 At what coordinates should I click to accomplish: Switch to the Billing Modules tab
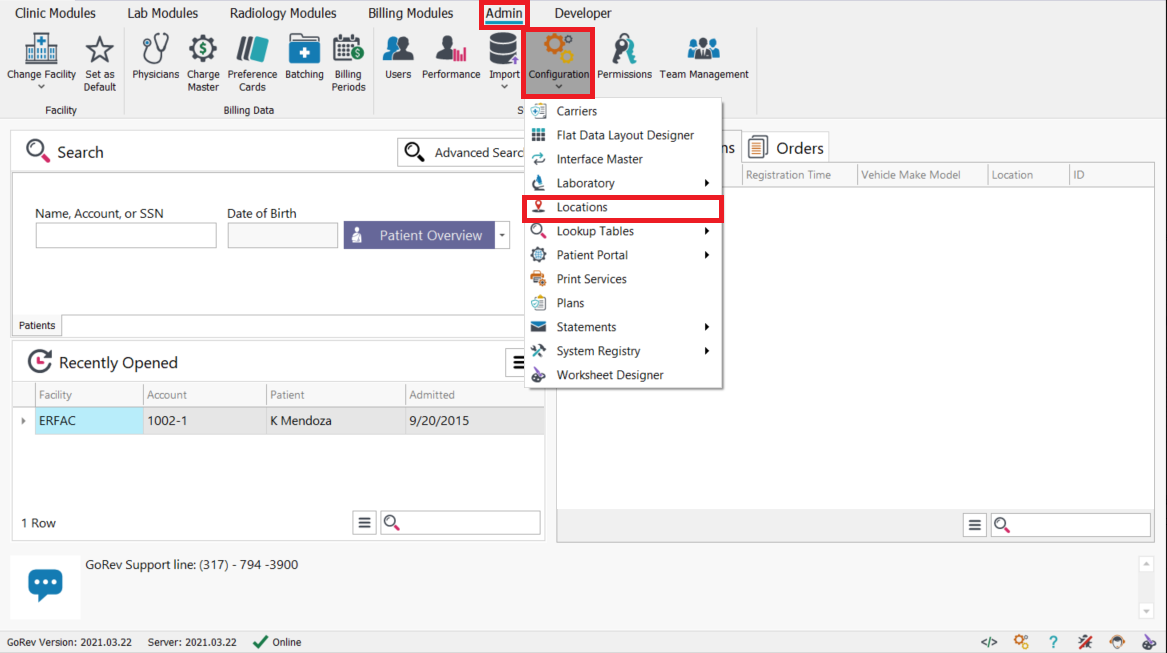point(410,13)
